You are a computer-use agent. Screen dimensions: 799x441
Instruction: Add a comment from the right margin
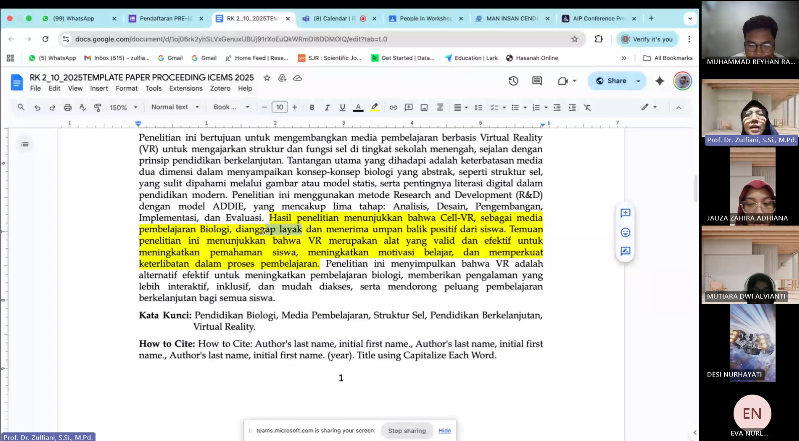626,213
